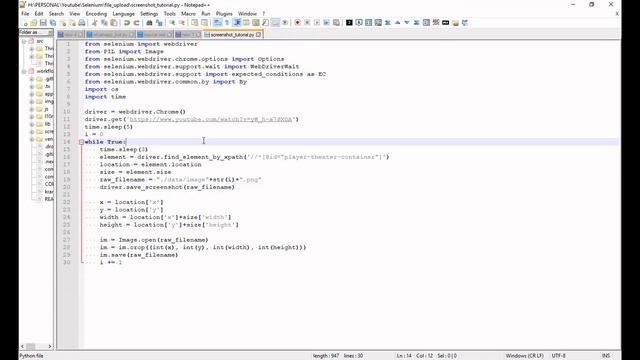Image resolution: width=640 pixels, height=360 pixels.
Task: Collapse the while True code fold marker
Action: (x=81, y=142)
